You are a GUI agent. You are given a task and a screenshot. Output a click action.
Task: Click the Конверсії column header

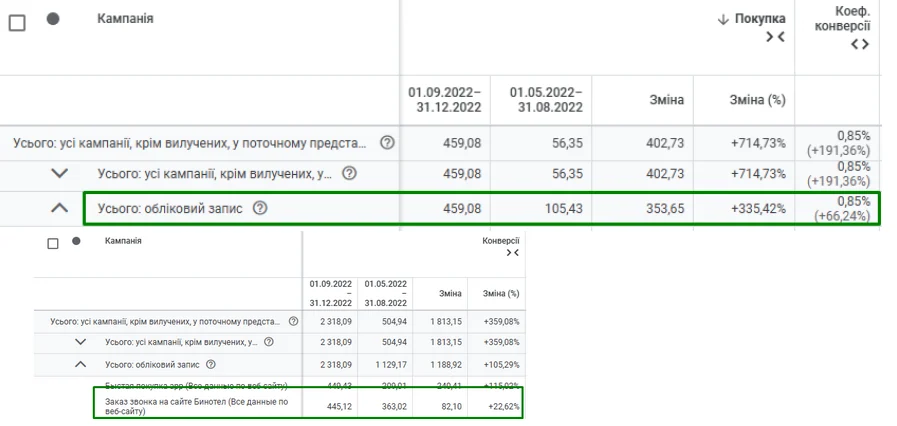tap(501, 241)
